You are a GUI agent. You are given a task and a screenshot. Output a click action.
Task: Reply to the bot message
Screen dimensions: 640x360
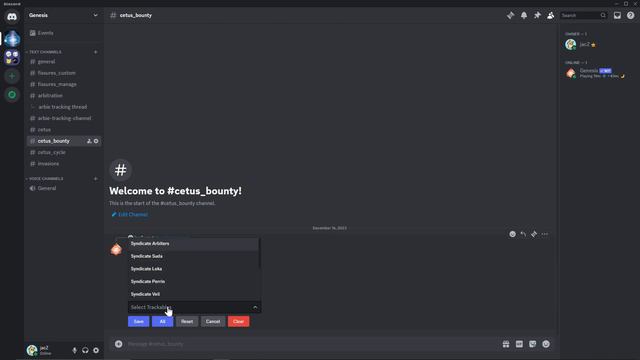[523, 234]
